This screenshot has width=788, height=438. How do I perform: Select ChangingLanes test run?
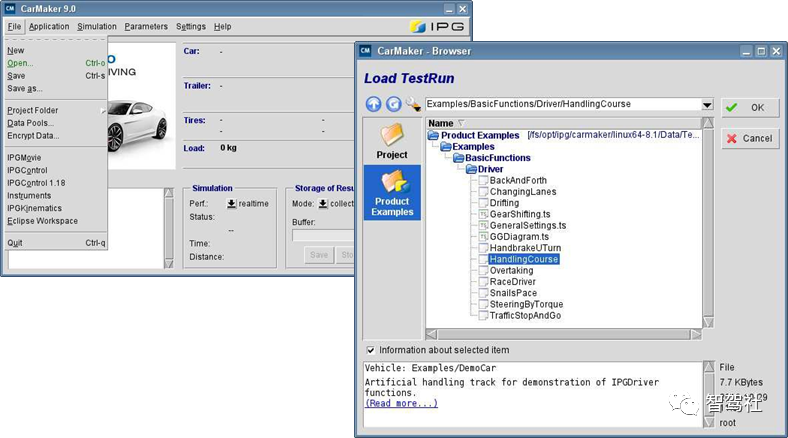click(x=523, y=191)
